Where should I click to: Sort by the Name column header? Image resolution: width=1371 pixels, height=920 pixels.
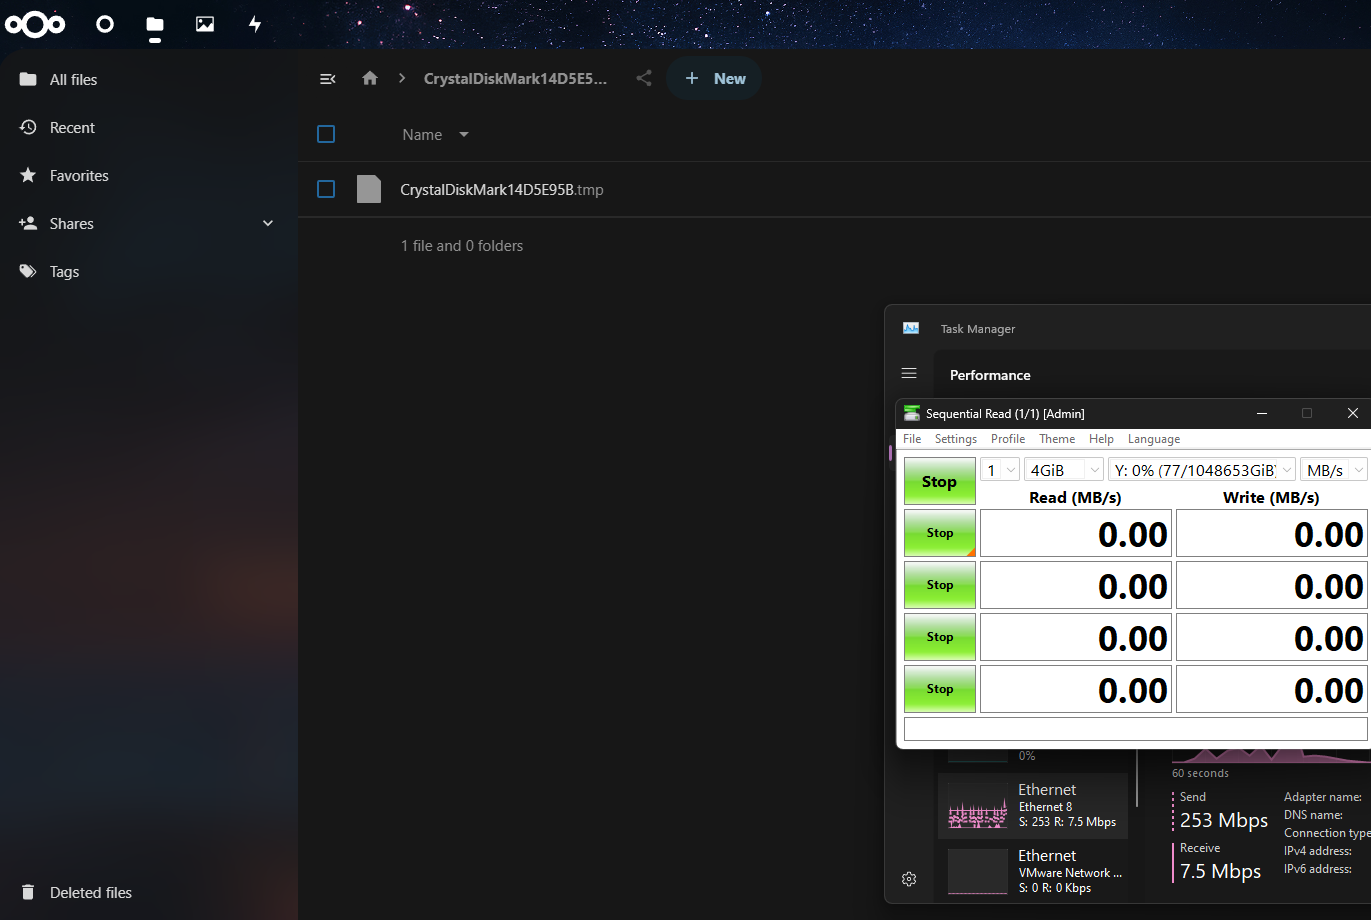tap(435, 134)
